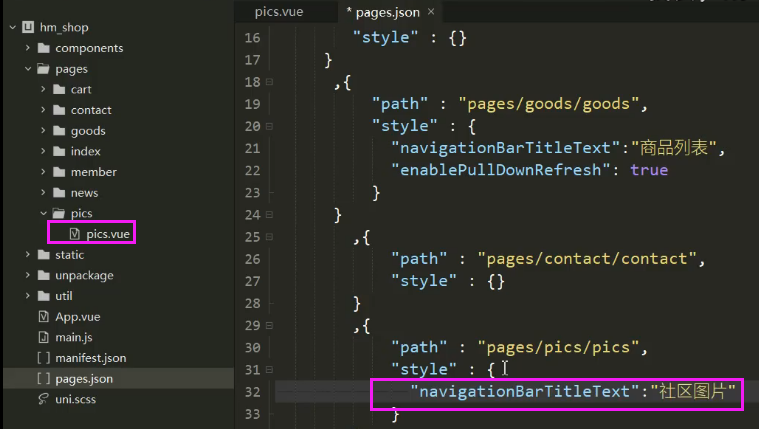The height and width of the screenshot is (429, 759).
Task: Expand the util folder chevron
Action: pos(28,295)
